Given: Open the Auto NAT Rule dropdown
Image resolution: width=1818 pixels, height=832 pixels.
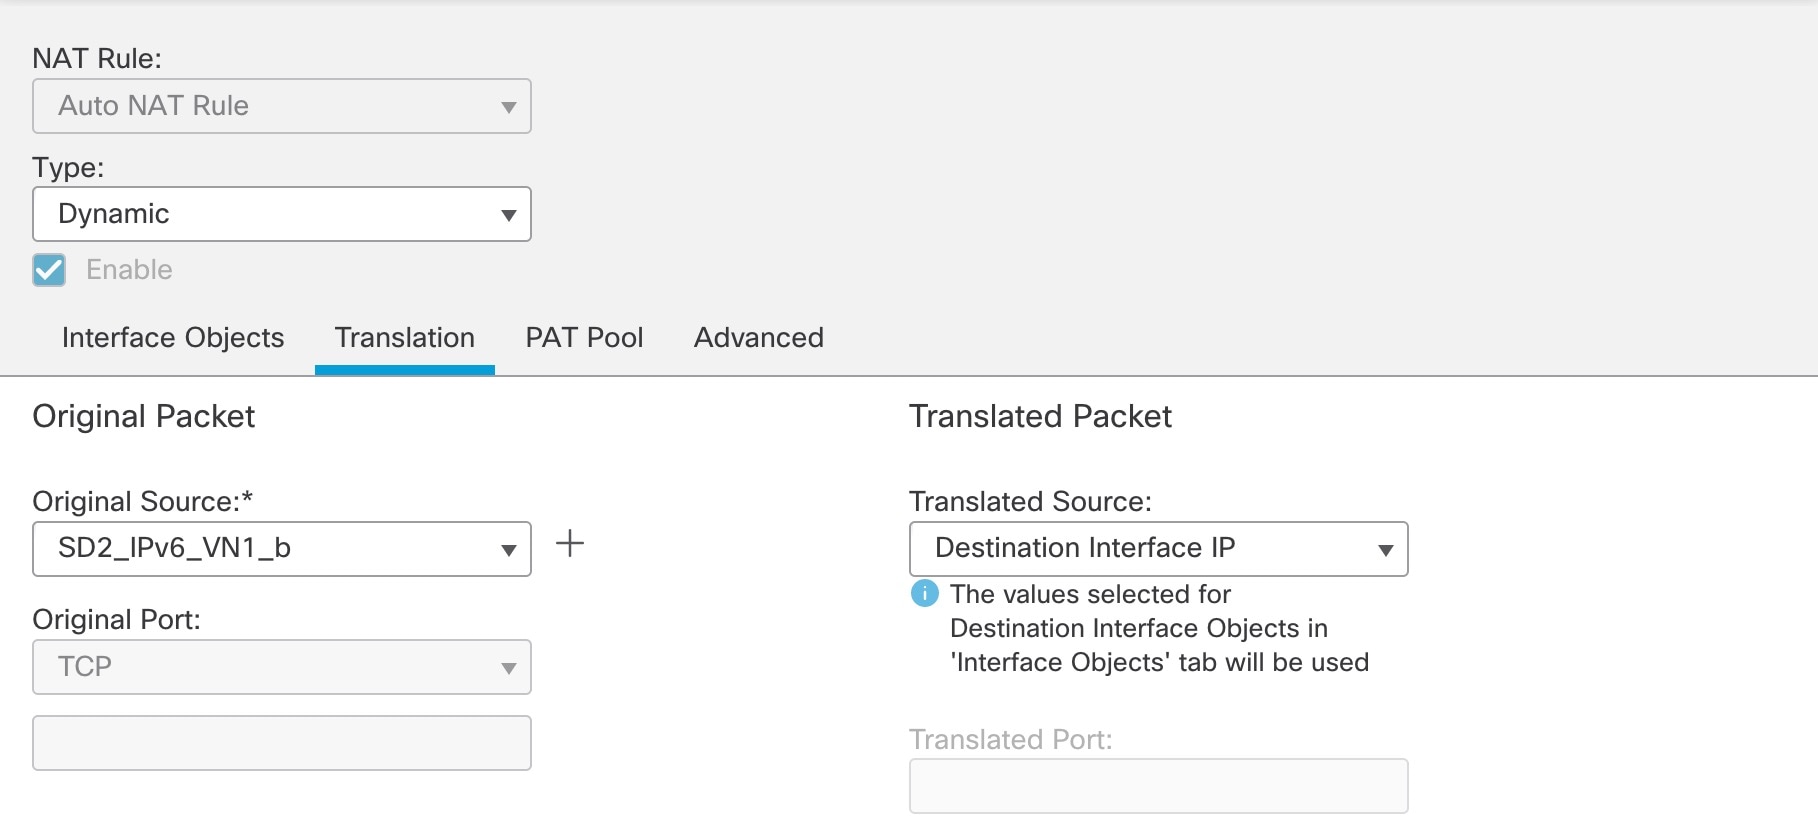Looking at the screenshot, I should (x=282, y=106).
